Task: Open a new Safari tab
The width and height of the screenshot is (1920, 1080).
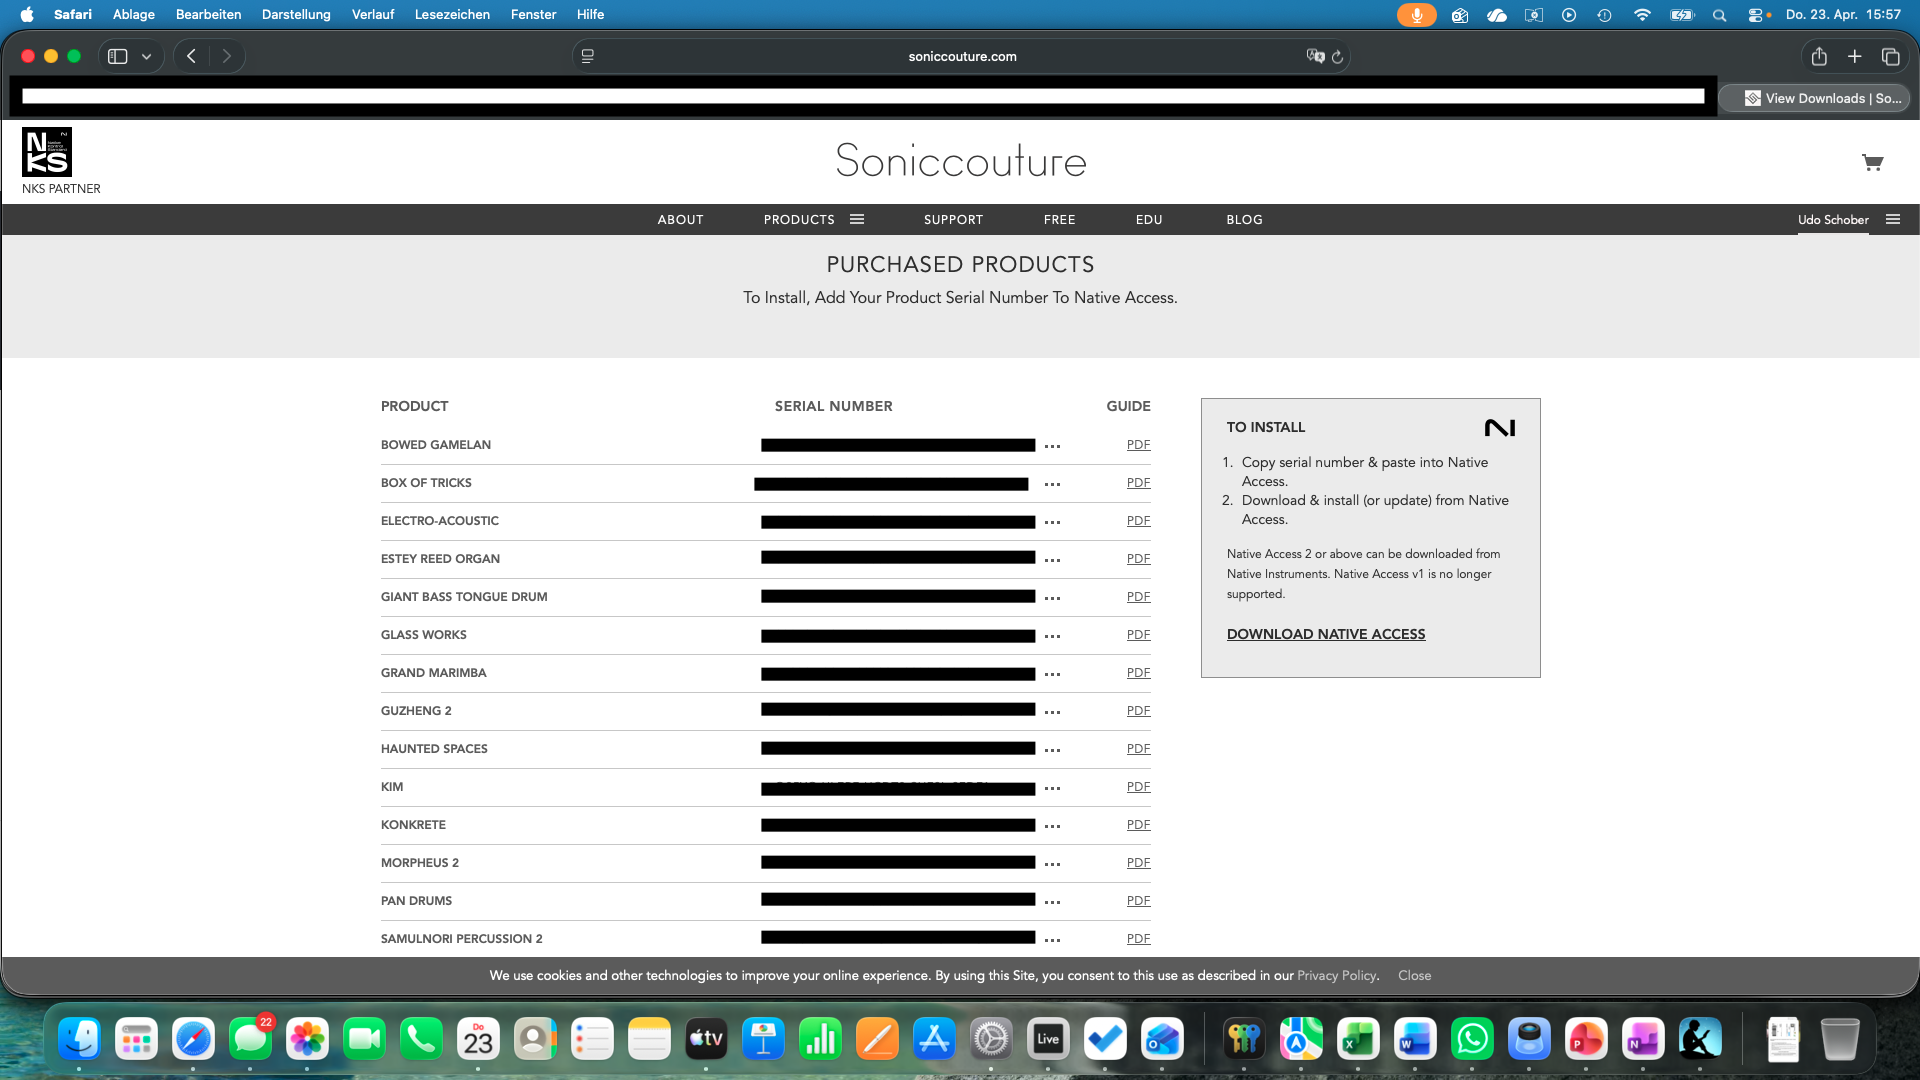Action: [1854, 57]
